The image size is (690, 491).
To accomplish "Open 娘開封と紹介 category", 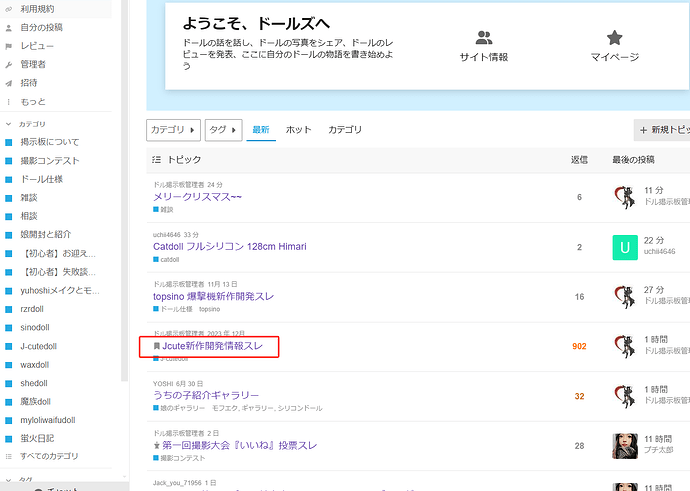I will point(45,235).
